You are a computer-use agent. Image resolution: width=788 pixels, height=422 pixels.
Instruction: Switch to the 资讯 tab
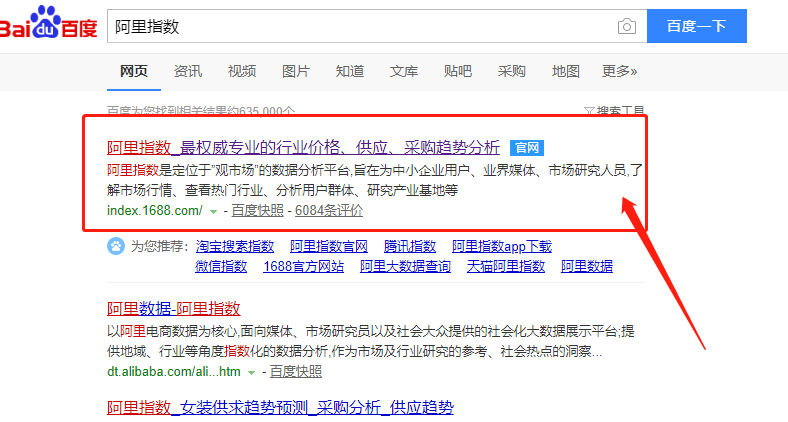188,71
